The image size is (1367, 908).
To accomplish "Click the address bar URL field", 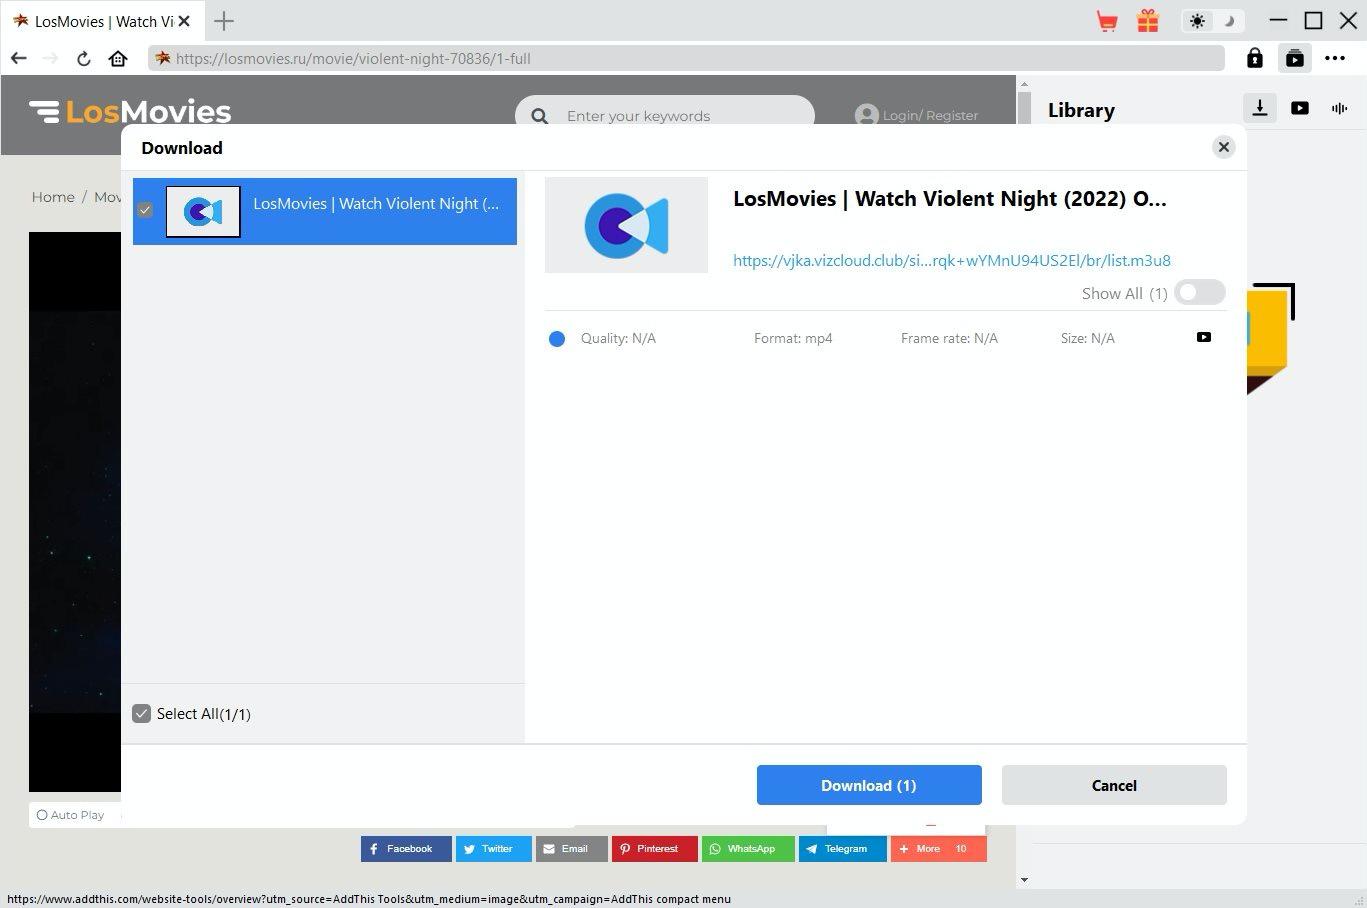I will [x=687, y=58].
